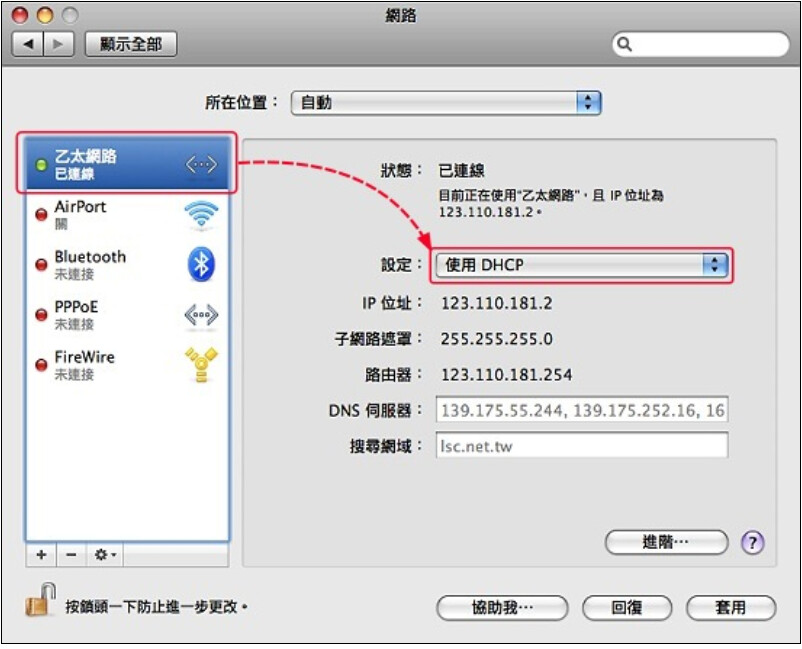This screenshot has width=802, height=649.
Task: Click the 套用 apply button
Action: pos(731,608)
